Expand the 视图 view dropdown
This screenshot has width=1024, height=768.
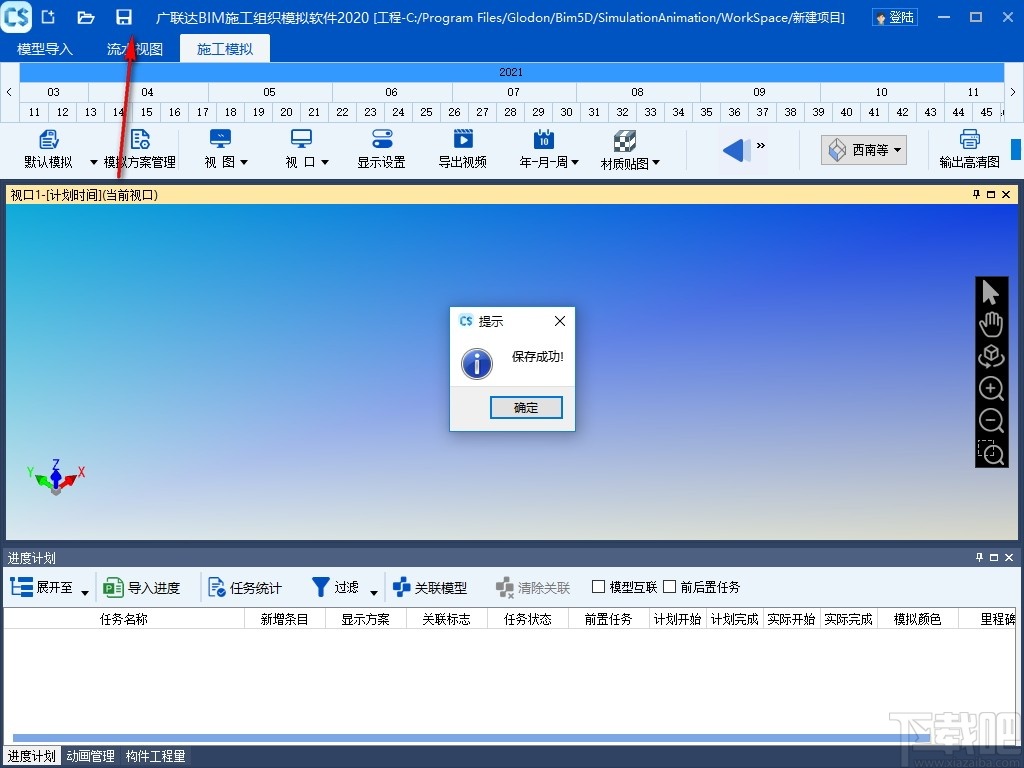(x=244, y=162)
